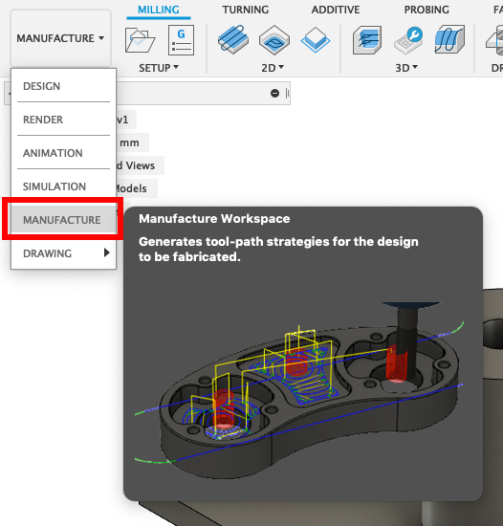
Task: Switch to the ADDITIVE tab
Action: pos(336,10)
